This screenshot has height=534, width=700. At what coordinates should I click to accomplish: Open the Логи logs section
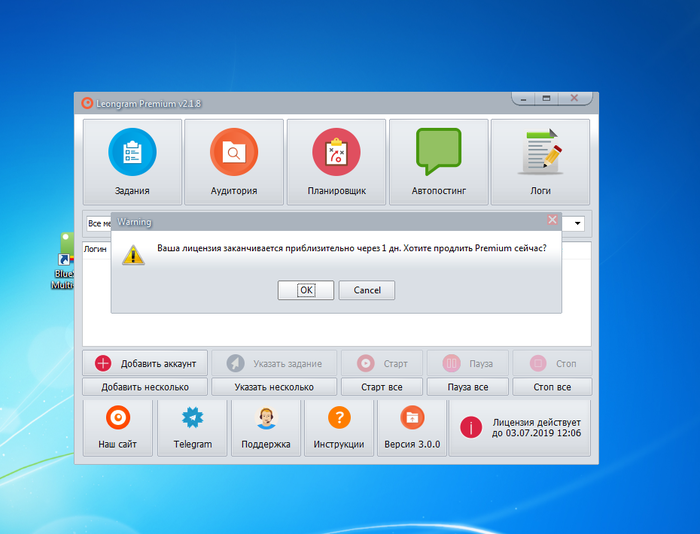[540, 161]
